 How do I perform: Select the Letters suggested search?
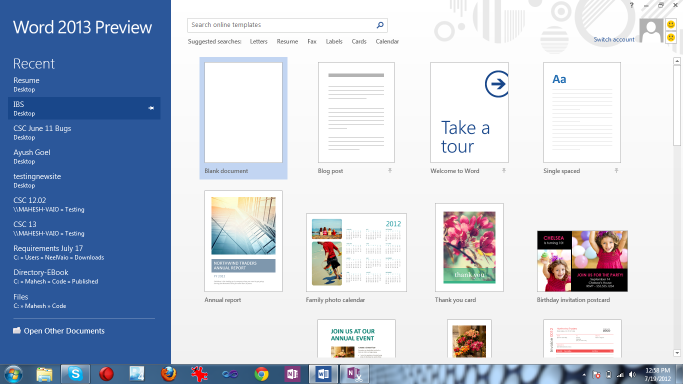pyautogui.click(x=258, y=42)
